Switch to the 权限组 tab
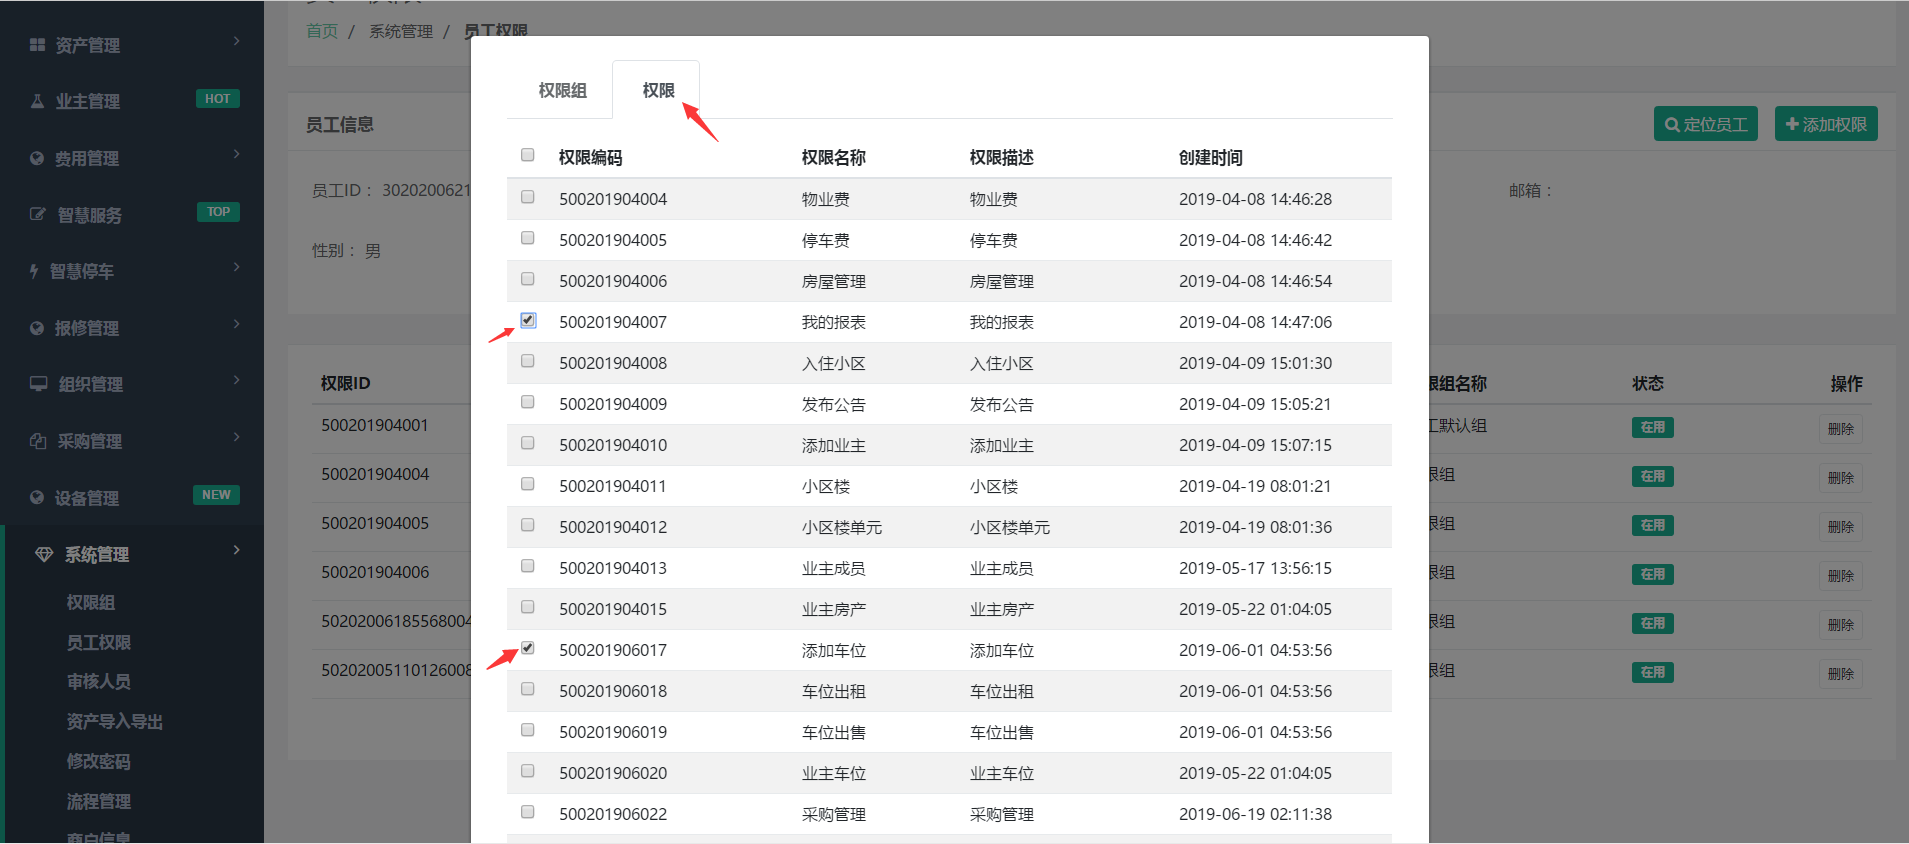The width and height of the screenshot is (1909, 844). click(562, 90)
